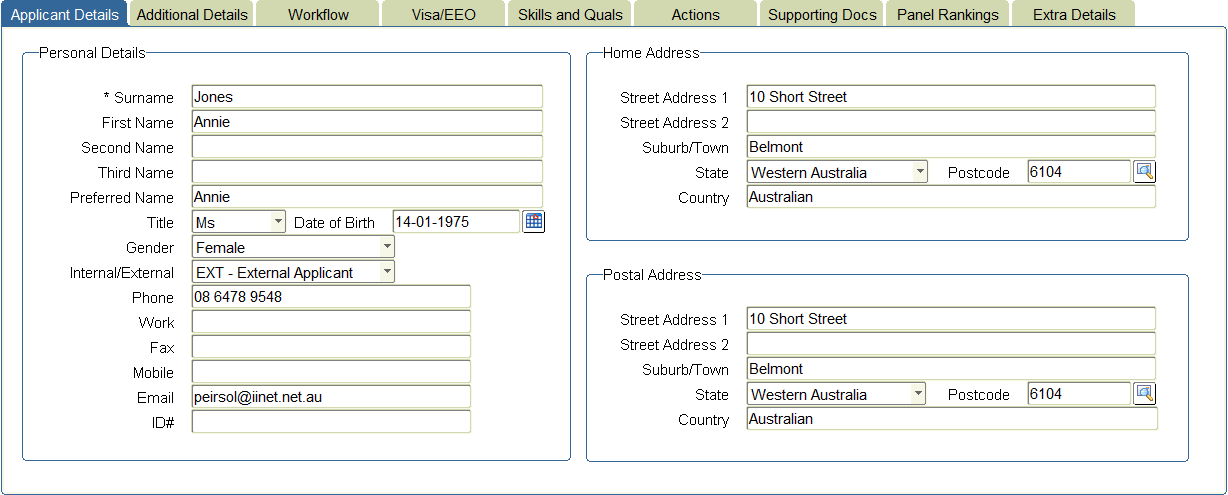Open the Supporting Docs tab

click(822, 14)
